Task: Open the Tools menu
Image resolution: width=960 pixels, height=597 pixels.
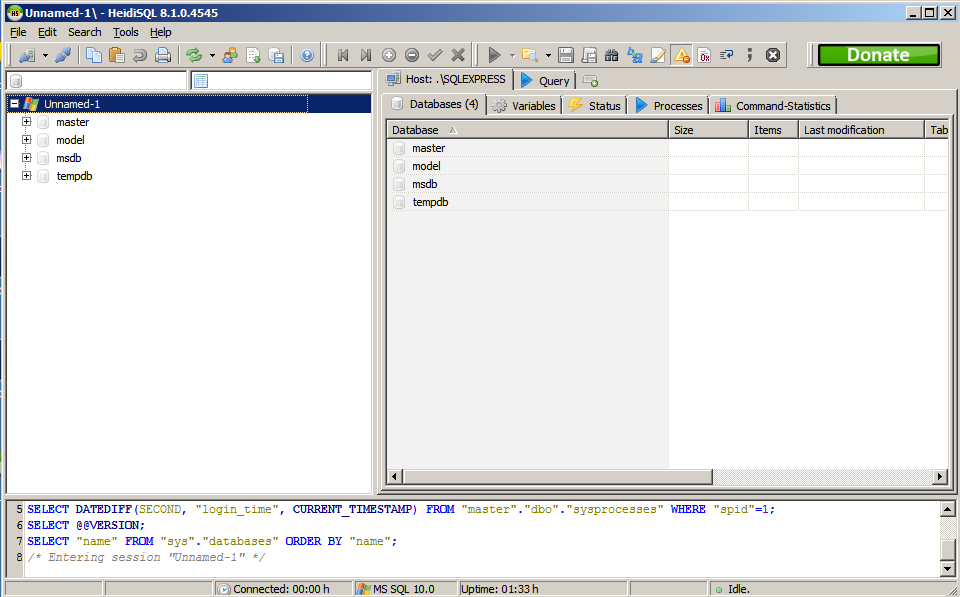Action: 126,32
